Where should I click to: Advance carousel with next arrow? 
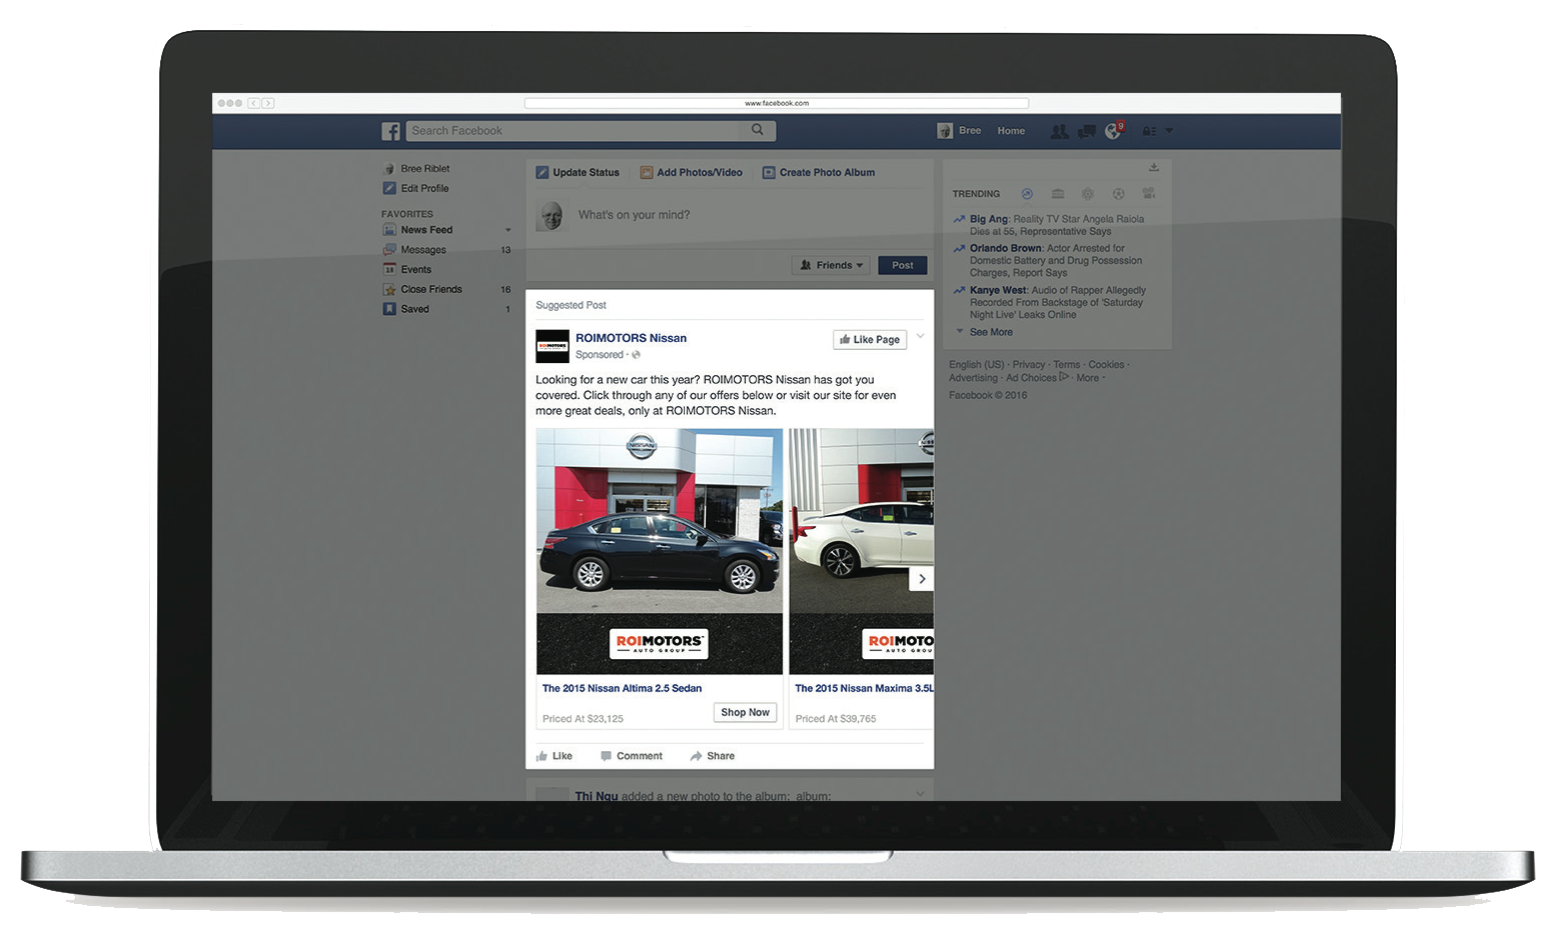coord(921,579)
